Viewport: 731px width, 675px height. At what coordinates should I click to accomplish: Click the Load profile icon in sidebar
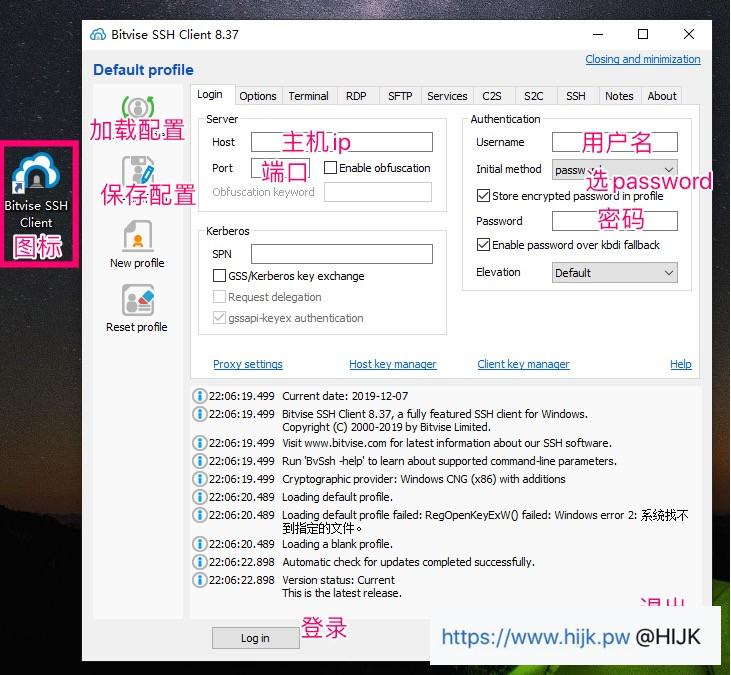coord(137,107)
